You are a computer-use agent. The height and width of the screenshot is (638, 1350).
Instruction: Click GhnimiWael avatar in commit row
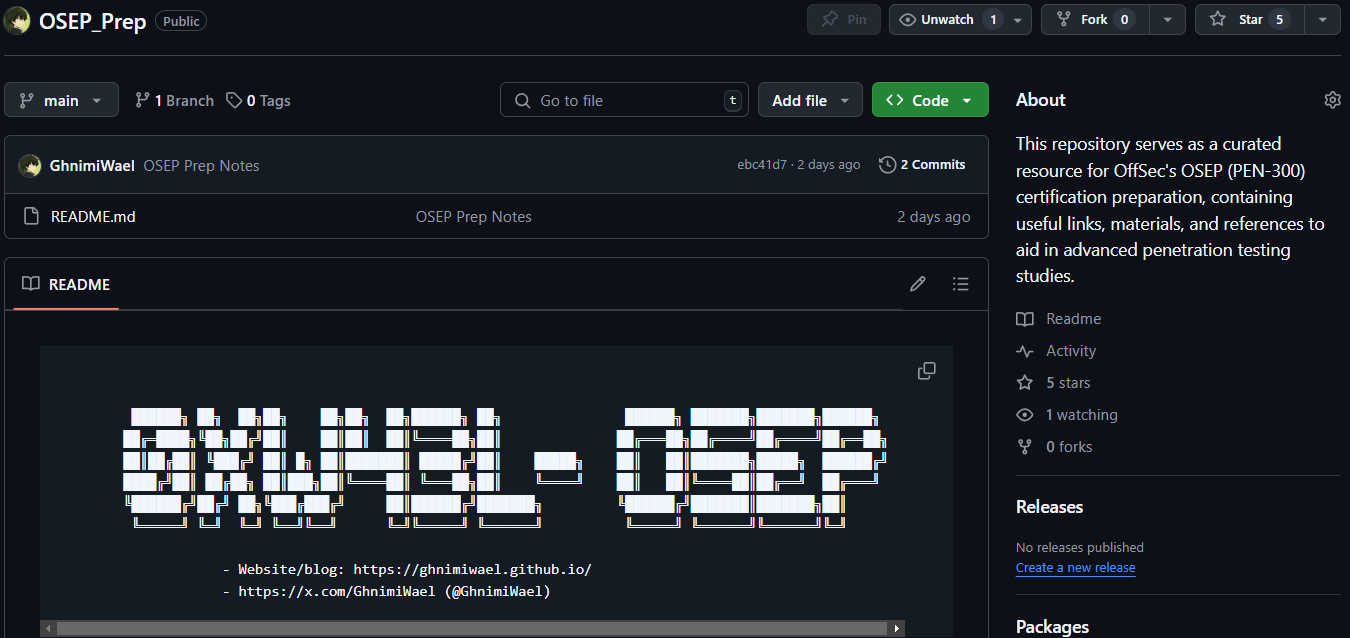tap(30, 166)
